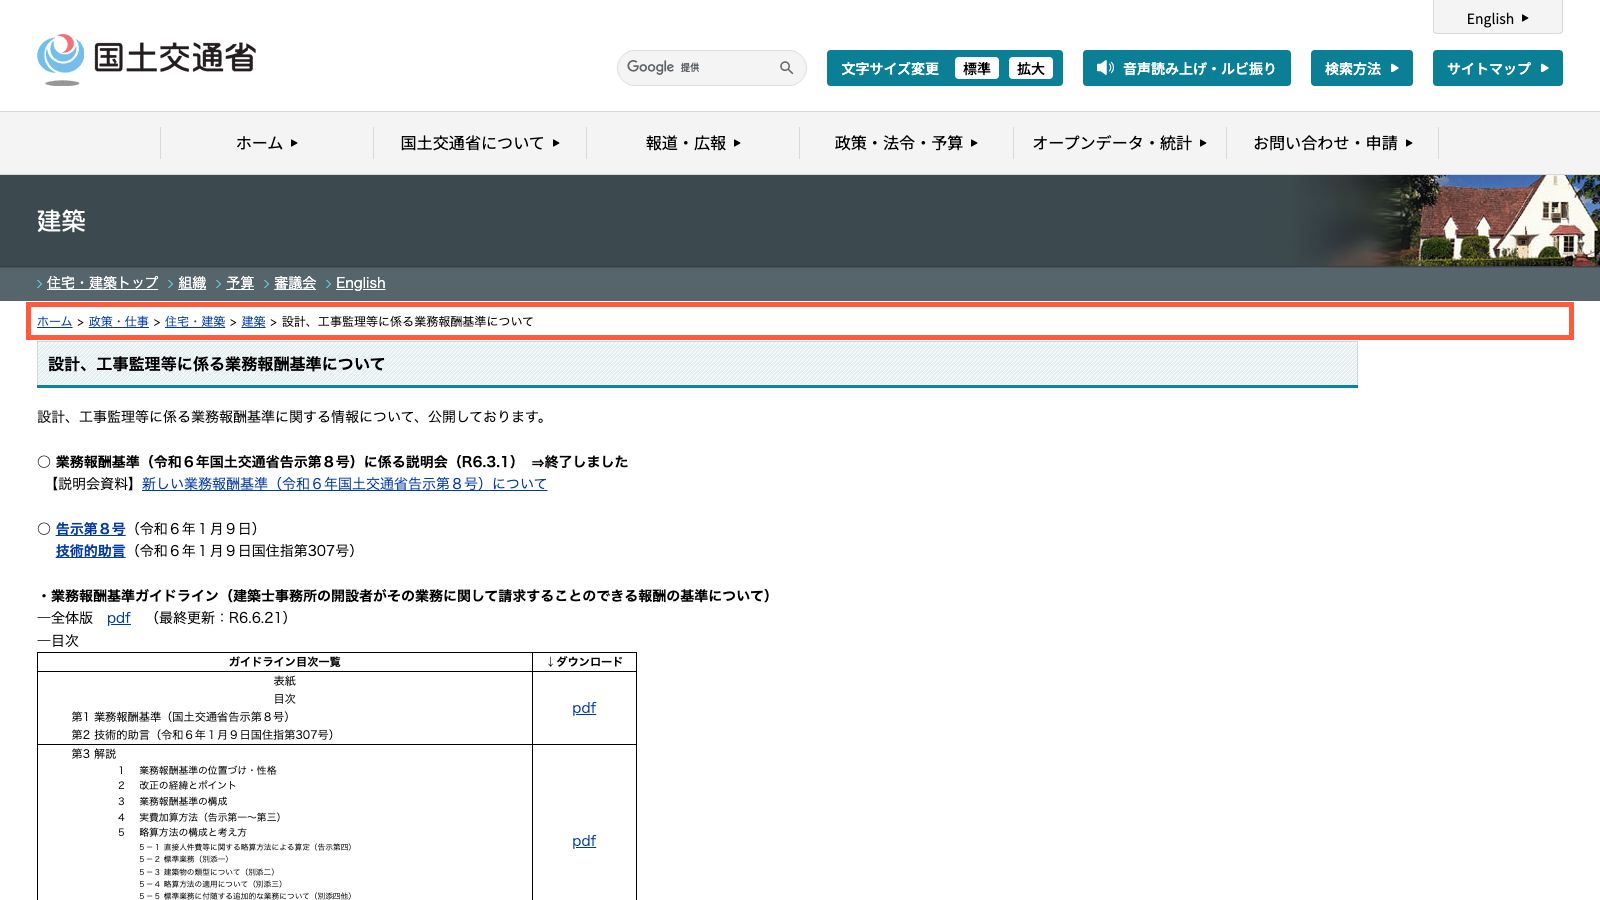Switch site language via English button

pyautogui.click(x=1498, y=18)
